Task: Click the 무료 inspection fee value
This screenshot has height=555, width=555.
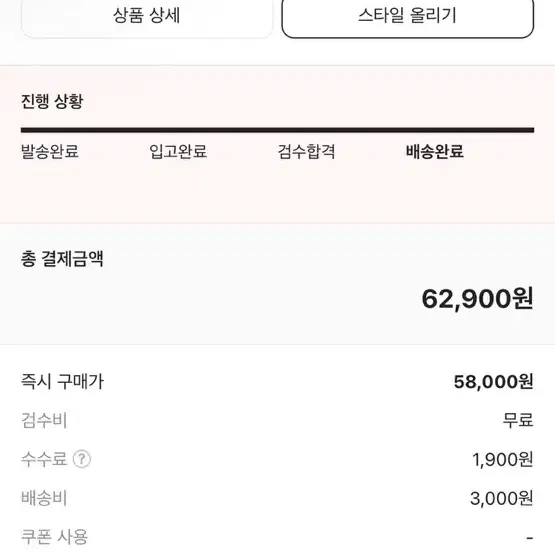Action: (518, 420)
